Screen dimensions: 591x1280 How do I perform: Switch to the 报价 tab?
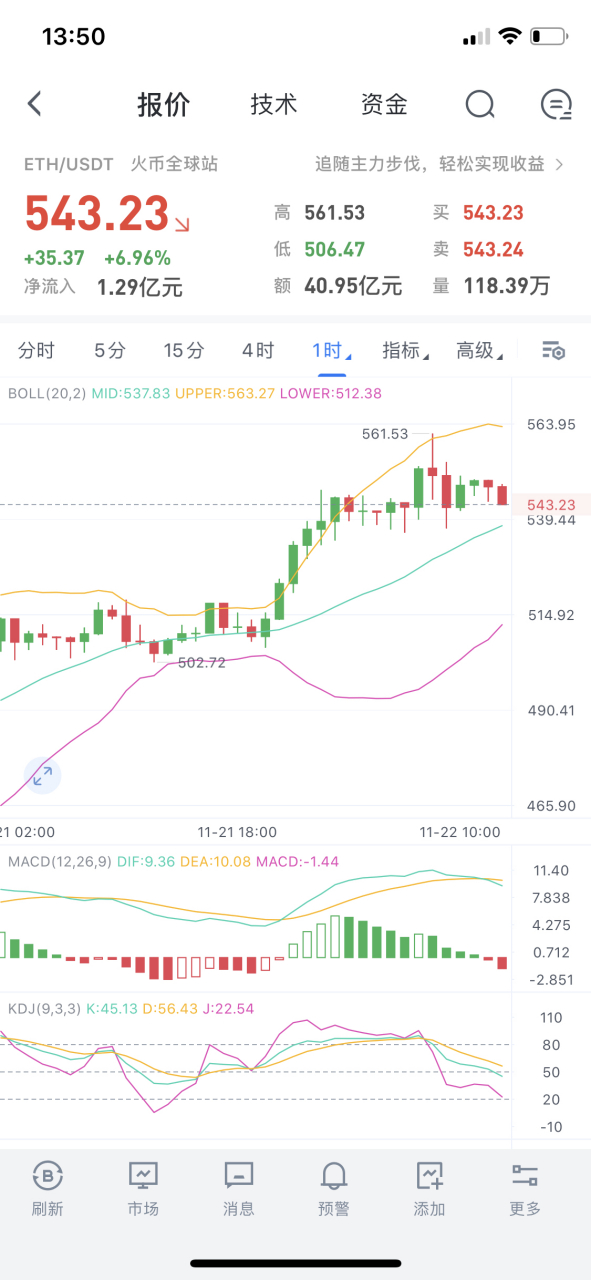point(164,104)
